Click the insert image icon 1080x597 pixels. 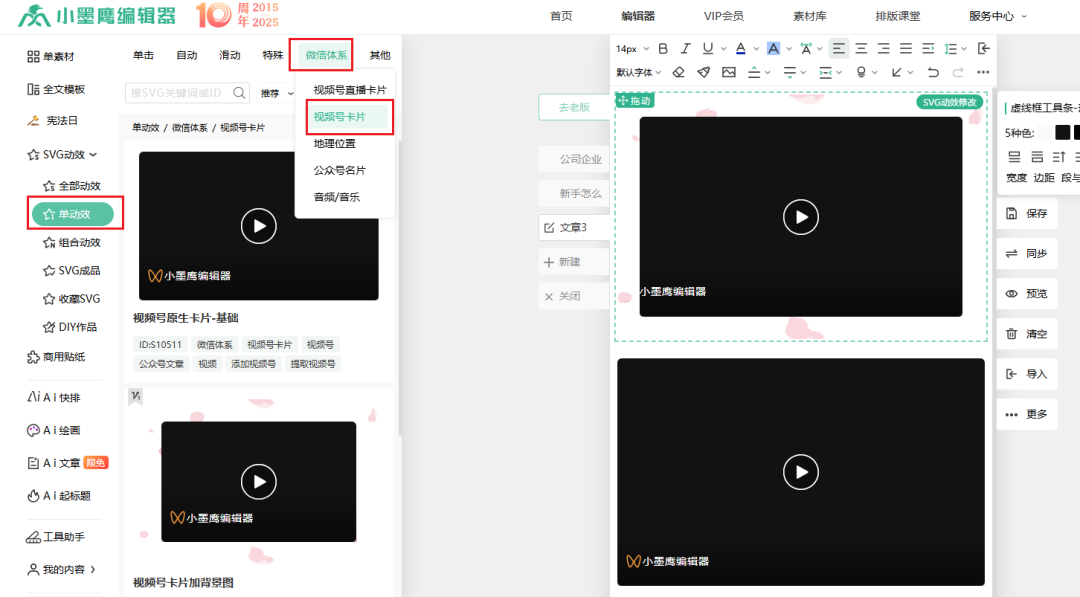pos(728,72)
